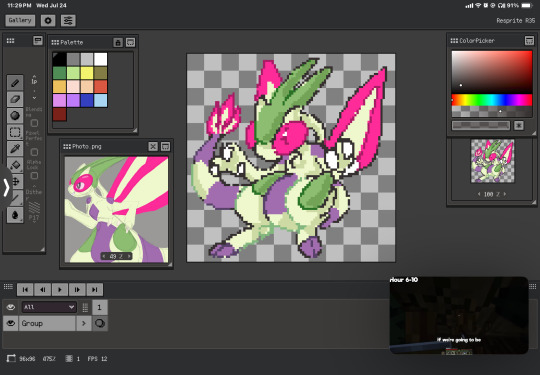The image size is (540, 375).
Task: Click previous dither pattern arrow above Dither
Action: pyautogui.click(x=34, y=186)
